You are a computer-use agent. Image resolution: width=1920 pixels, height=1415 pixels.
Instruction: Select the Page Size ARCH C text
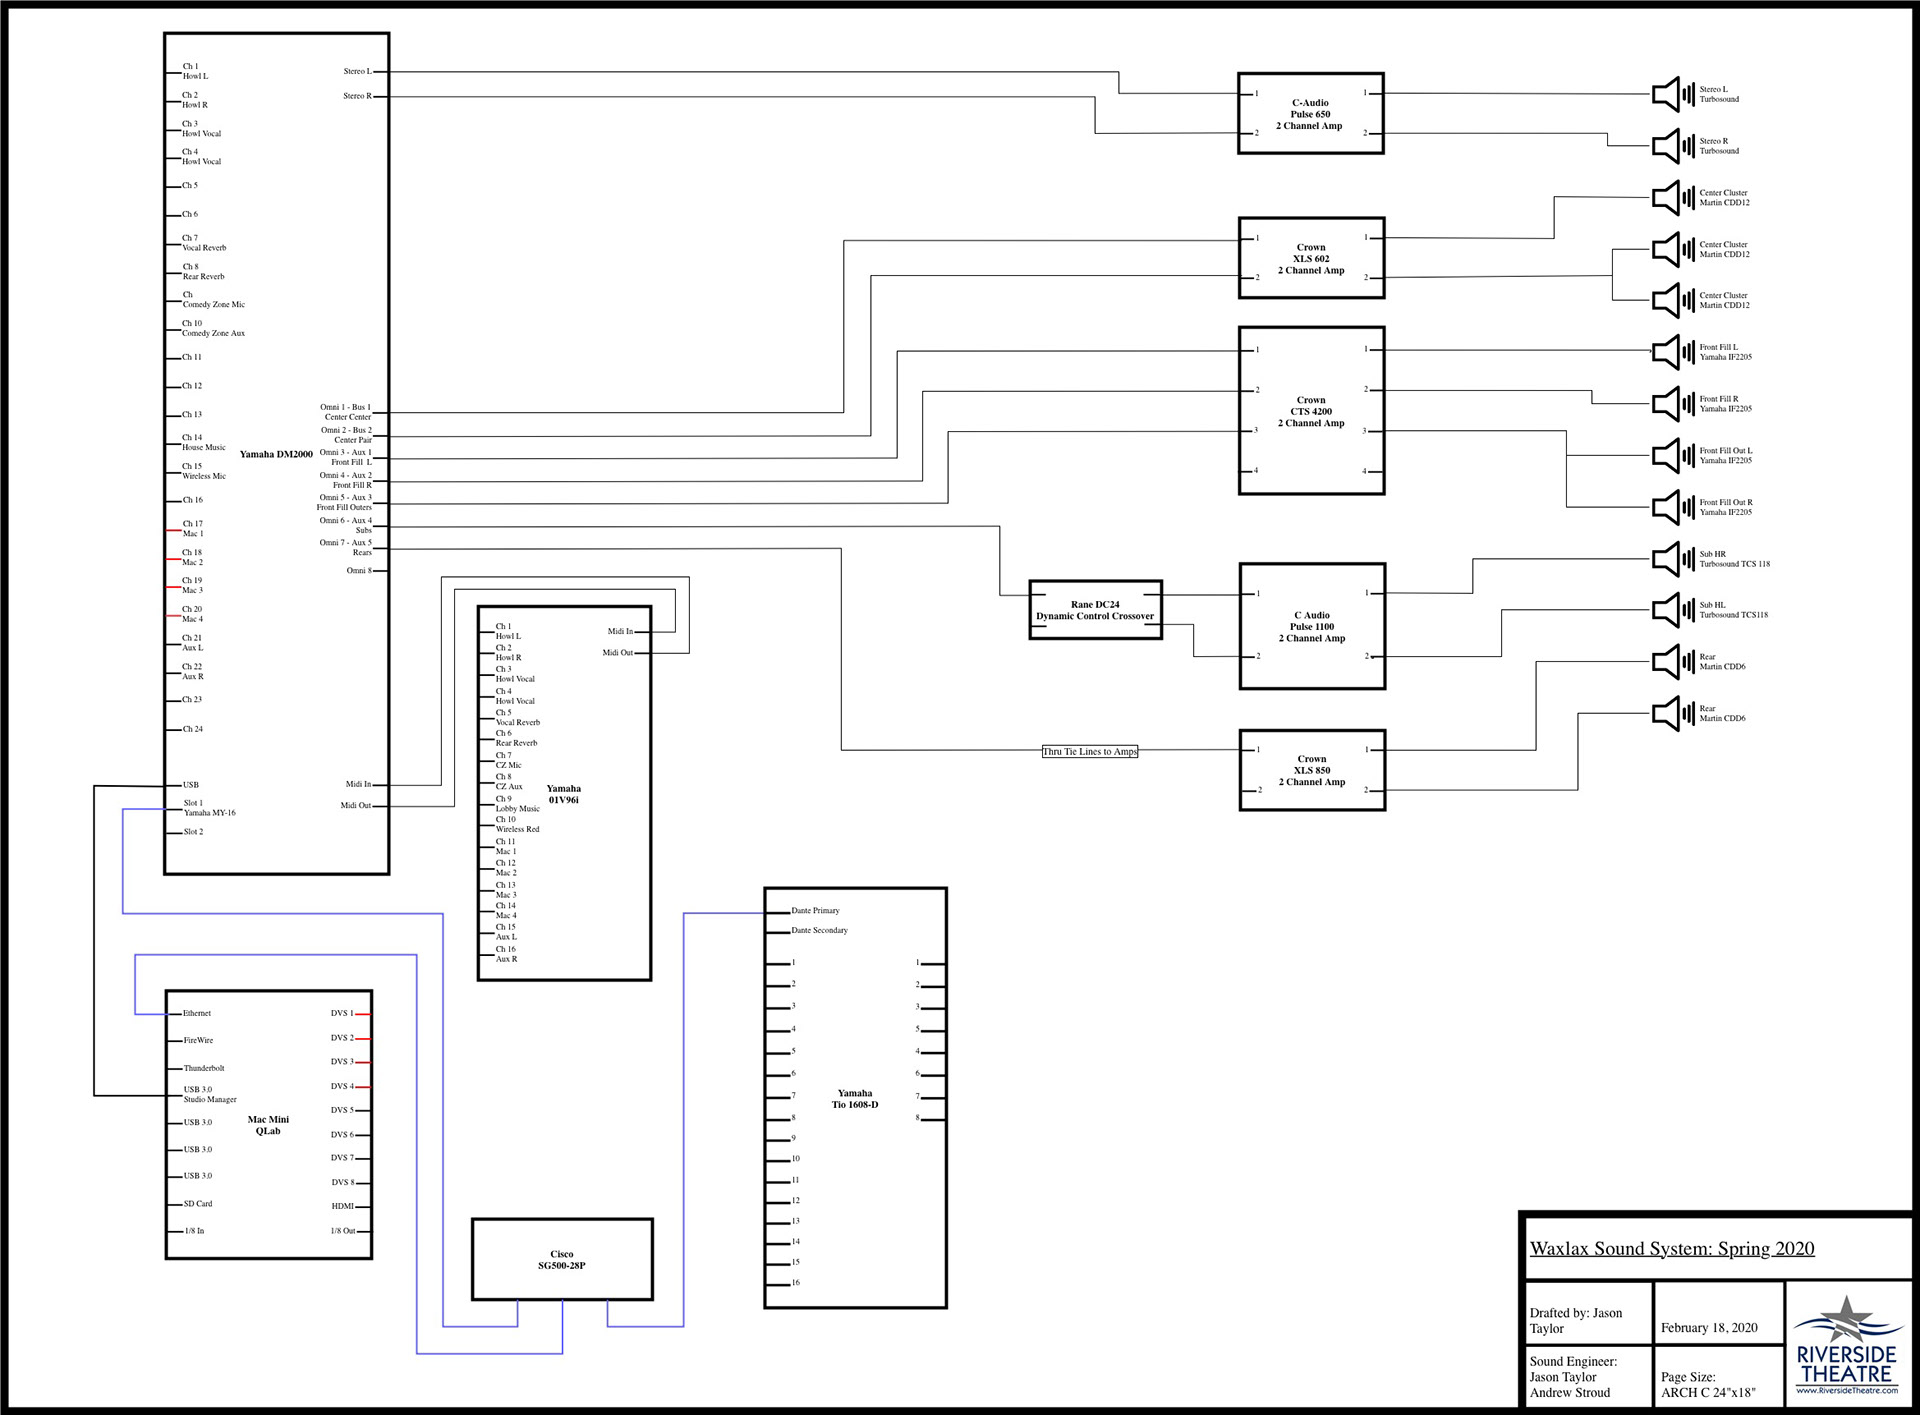point(1708,1385)
